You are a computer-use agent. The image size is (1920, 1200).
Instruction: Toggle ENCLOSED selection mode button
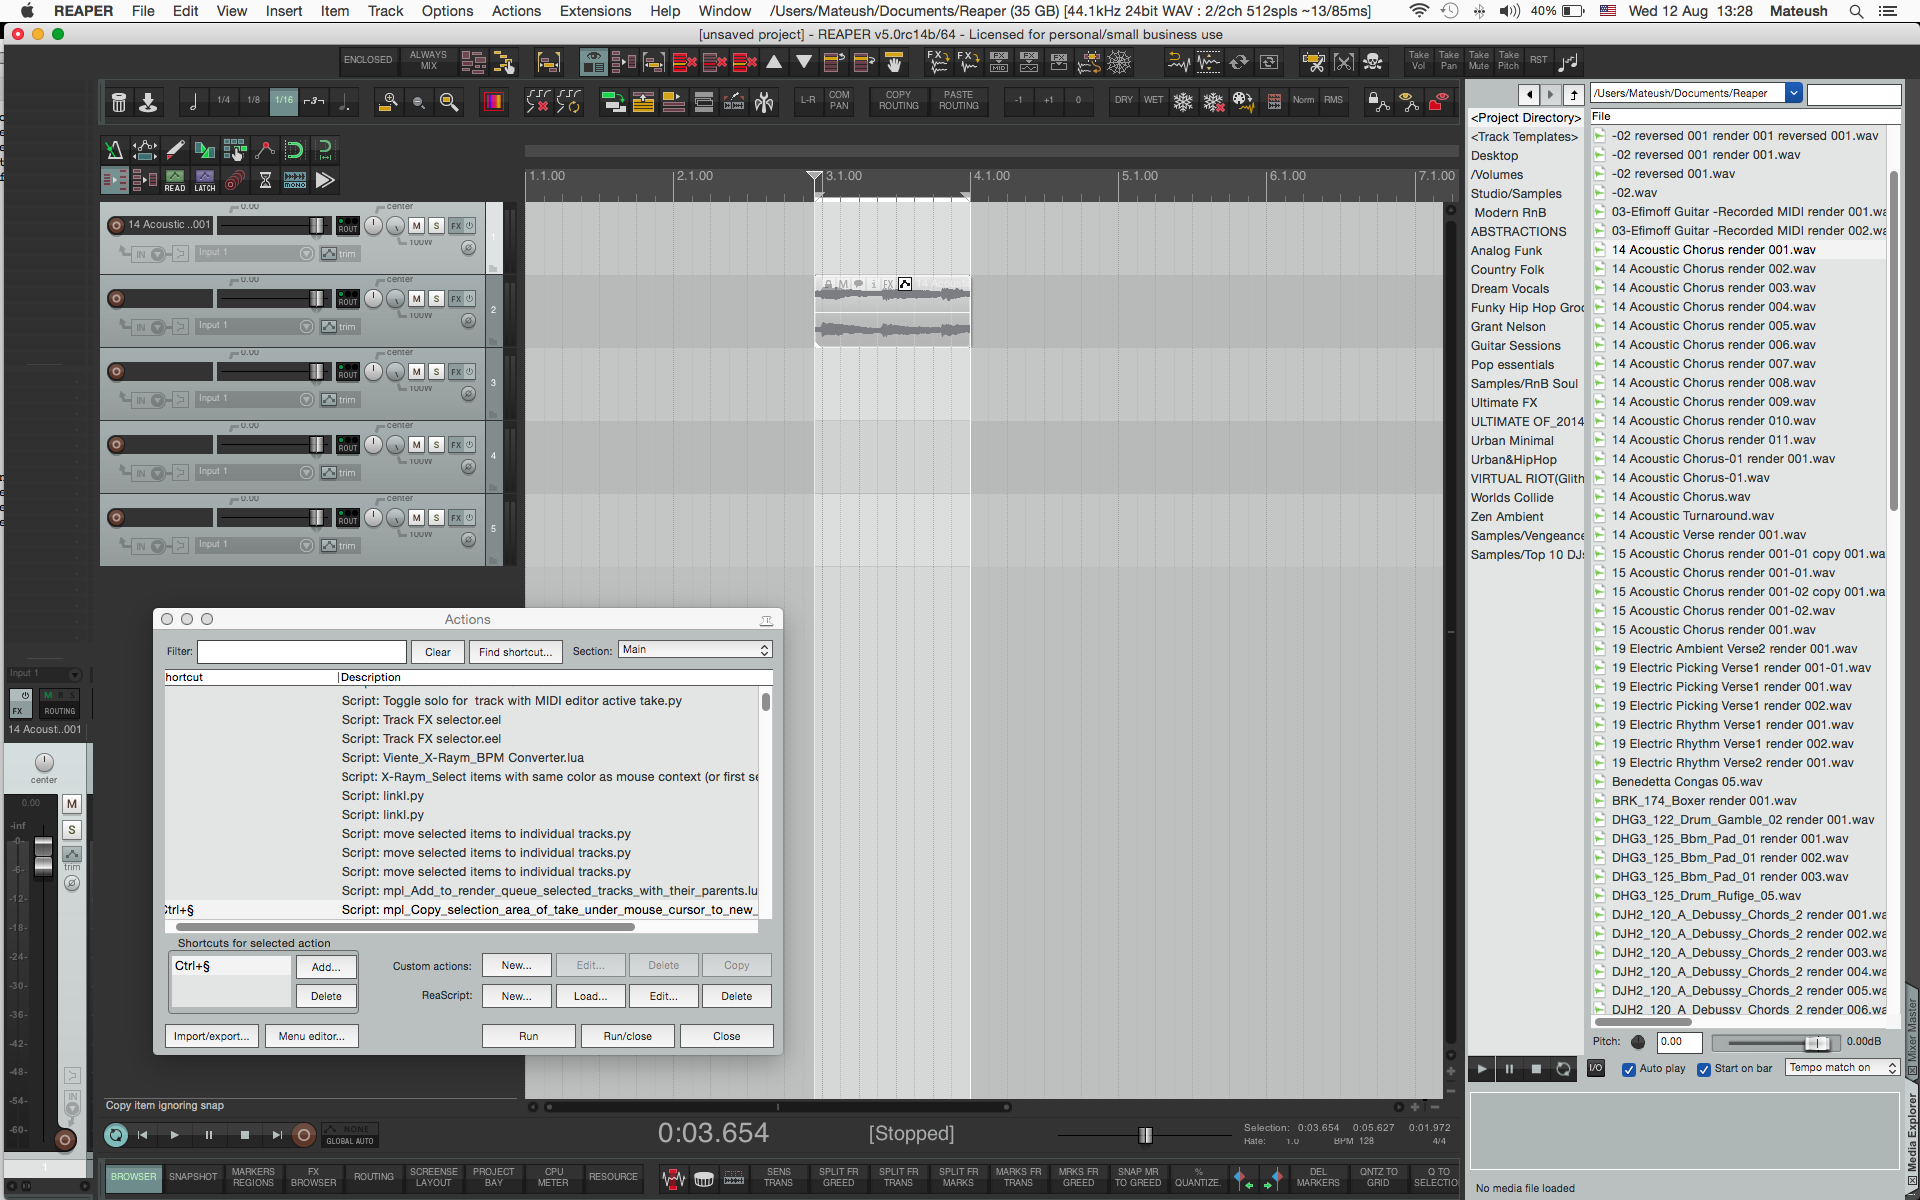point(368,61)
